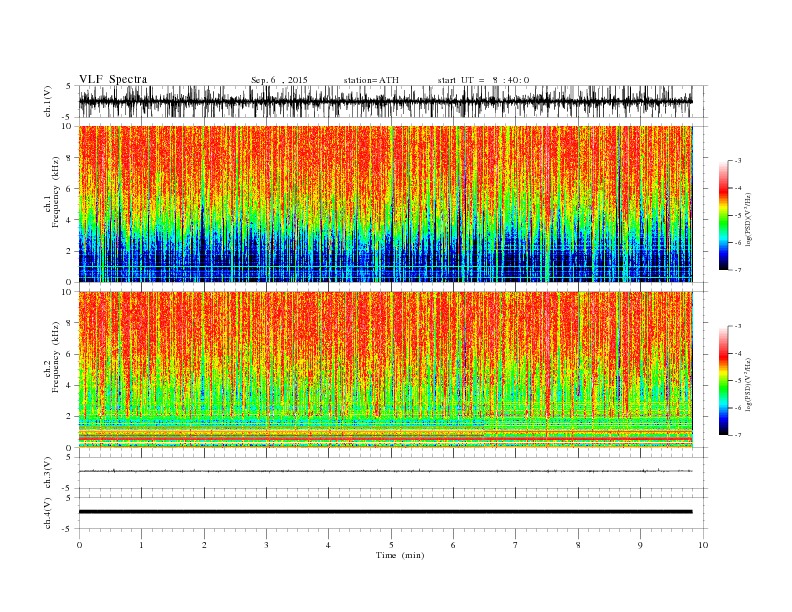
Task: Click the thick ch.4 voltage trace
Action: click(x=385, y=512)
